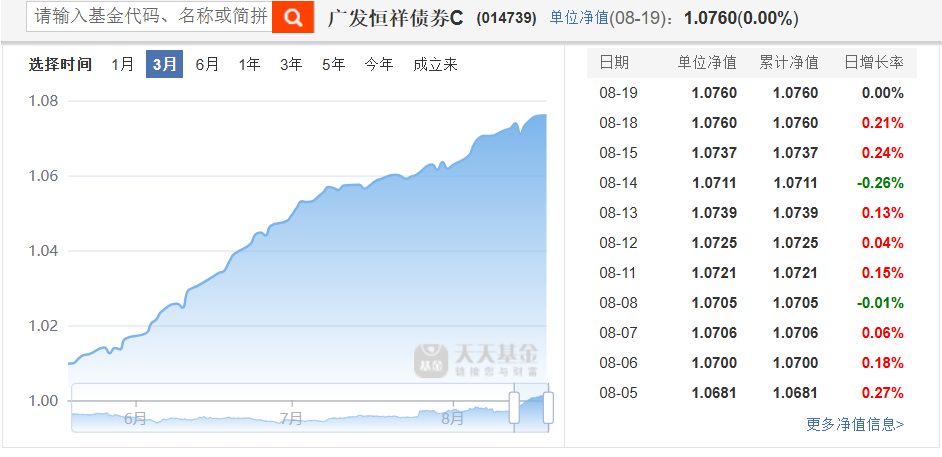
Task: Click the 08-11 date cell
Action: pos(618,273)
